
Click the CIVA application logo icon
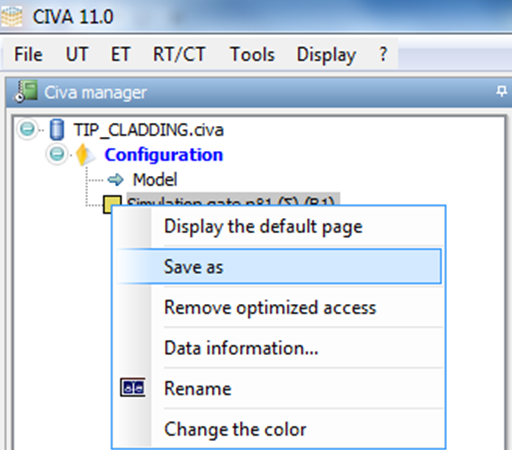11,16
